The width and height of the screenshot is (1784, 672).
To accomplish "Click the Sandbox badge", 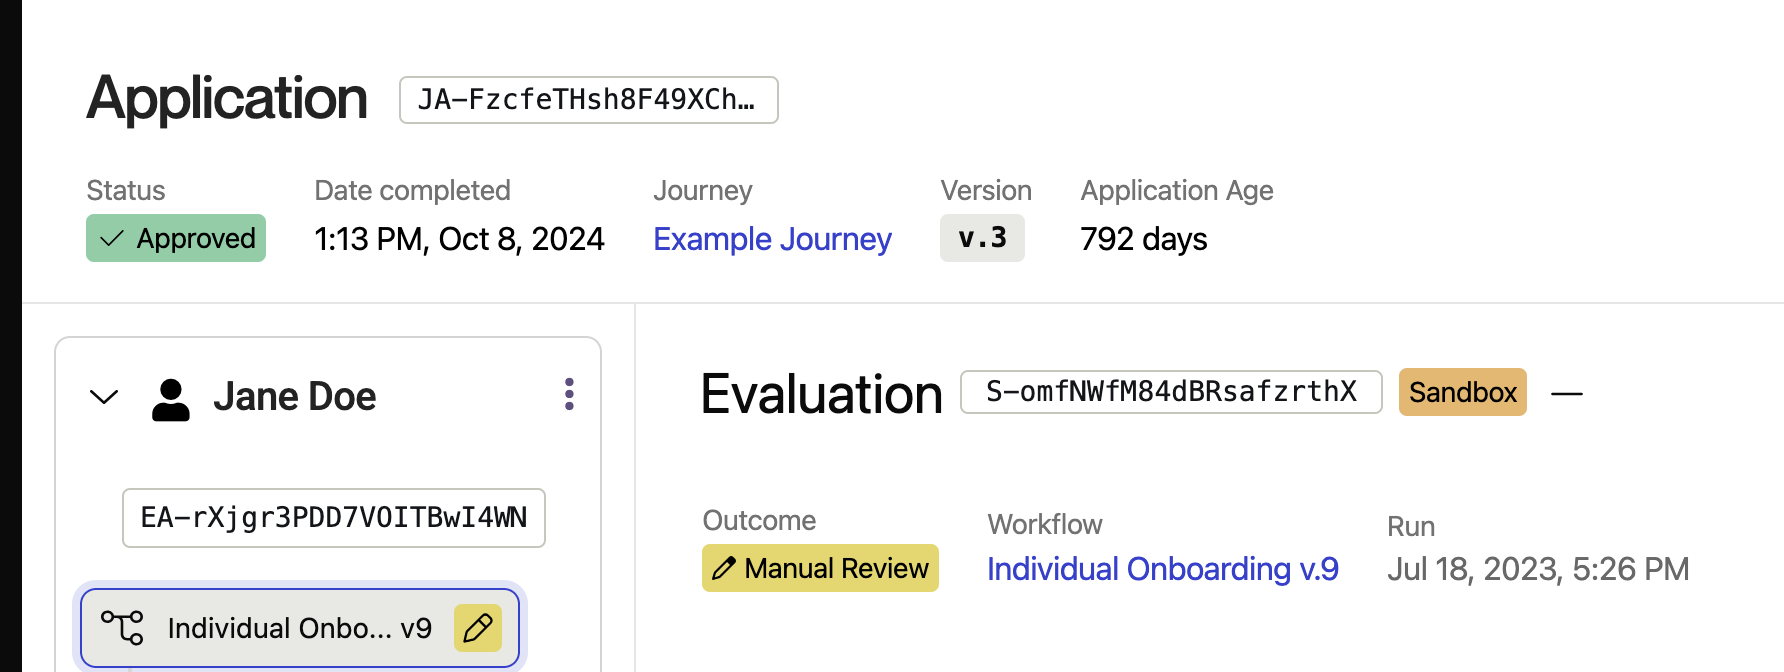I will pos(1462,392).
